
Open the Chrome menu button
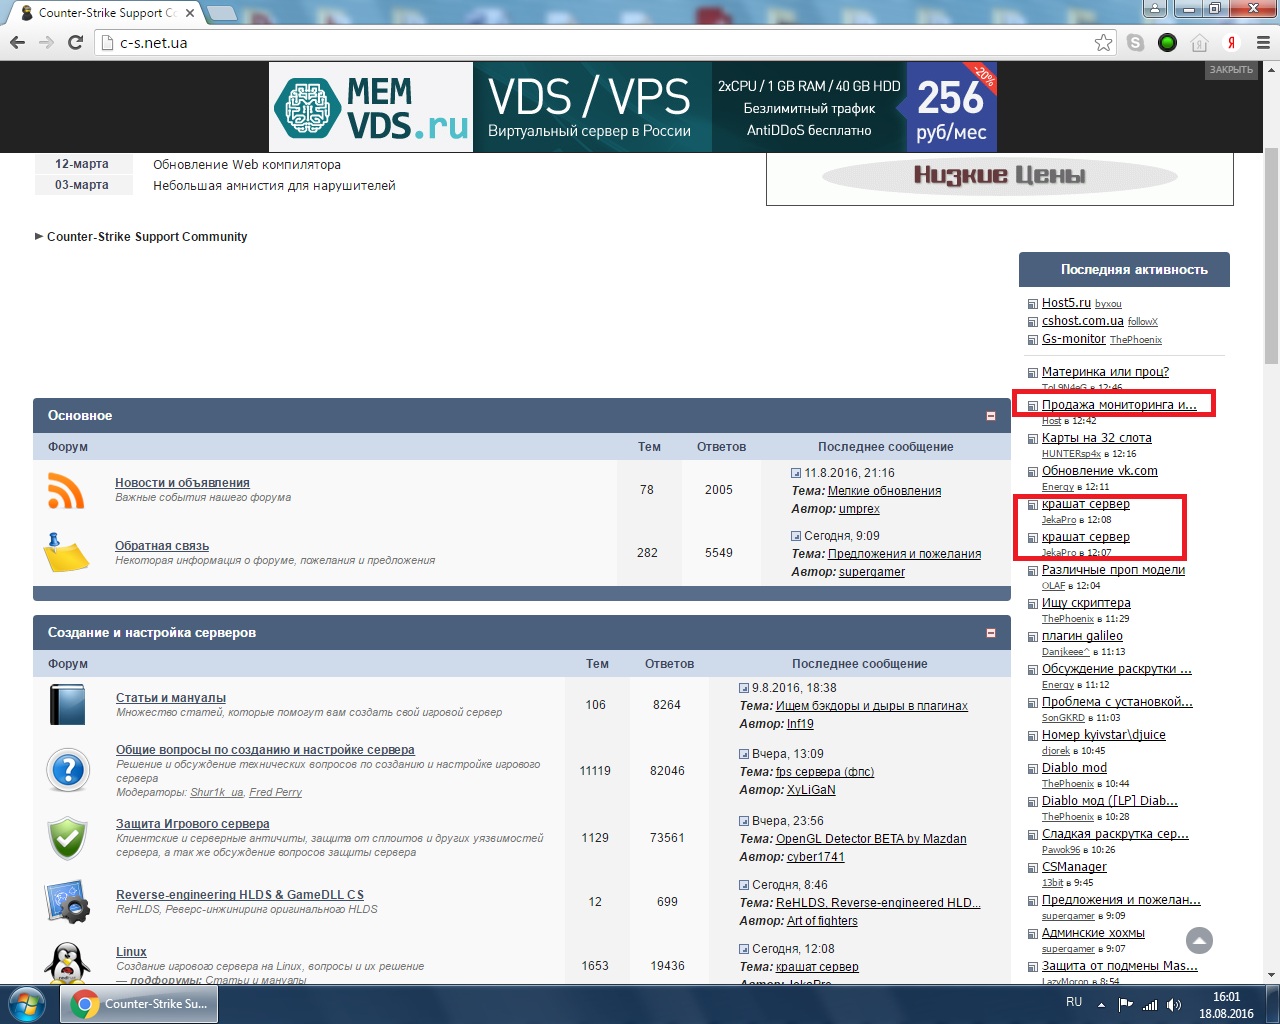click(x=1262, y=43)
